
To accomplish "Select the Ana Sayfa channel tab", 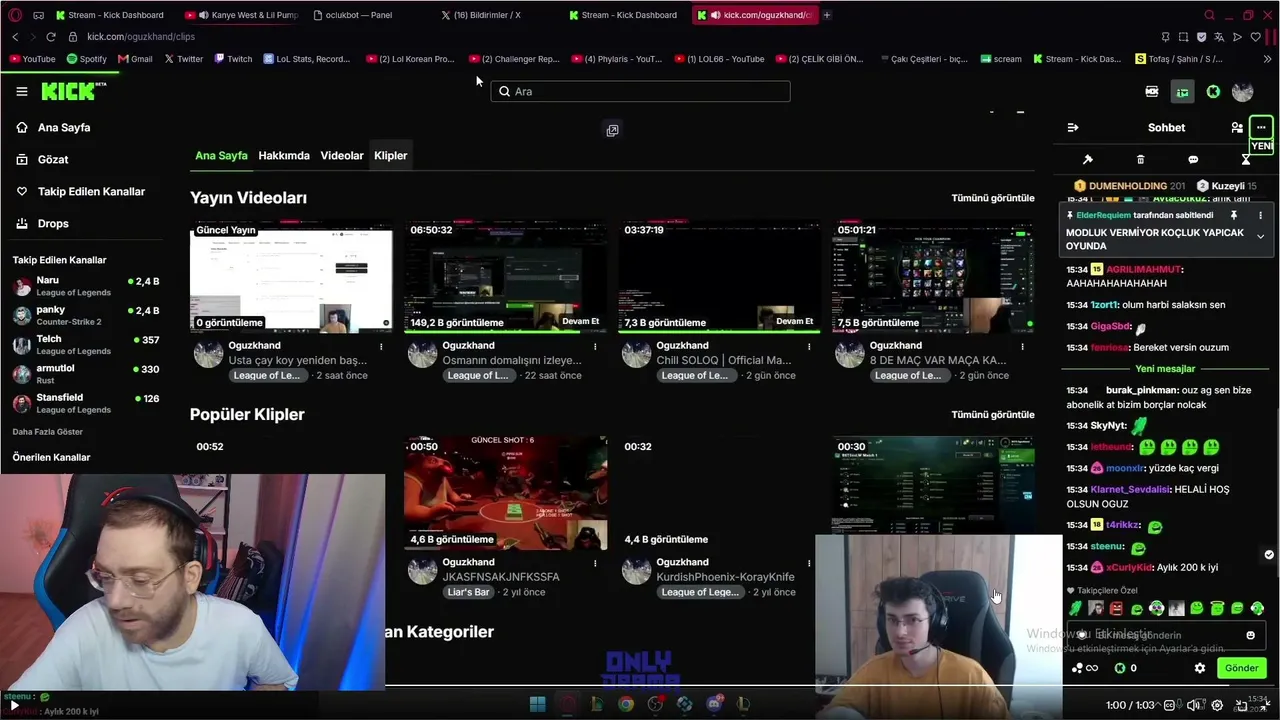I will (221, 156).
